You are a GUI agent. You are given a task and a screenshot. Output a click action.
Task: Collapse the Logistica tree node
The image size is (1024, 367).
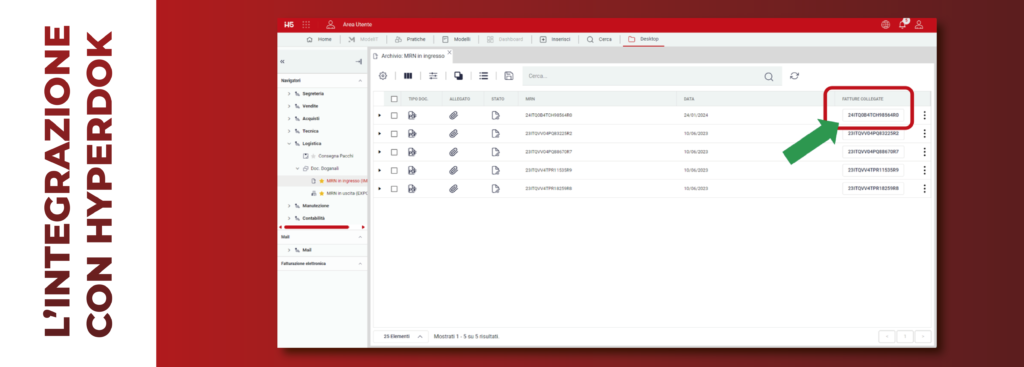tap(289, 144)
